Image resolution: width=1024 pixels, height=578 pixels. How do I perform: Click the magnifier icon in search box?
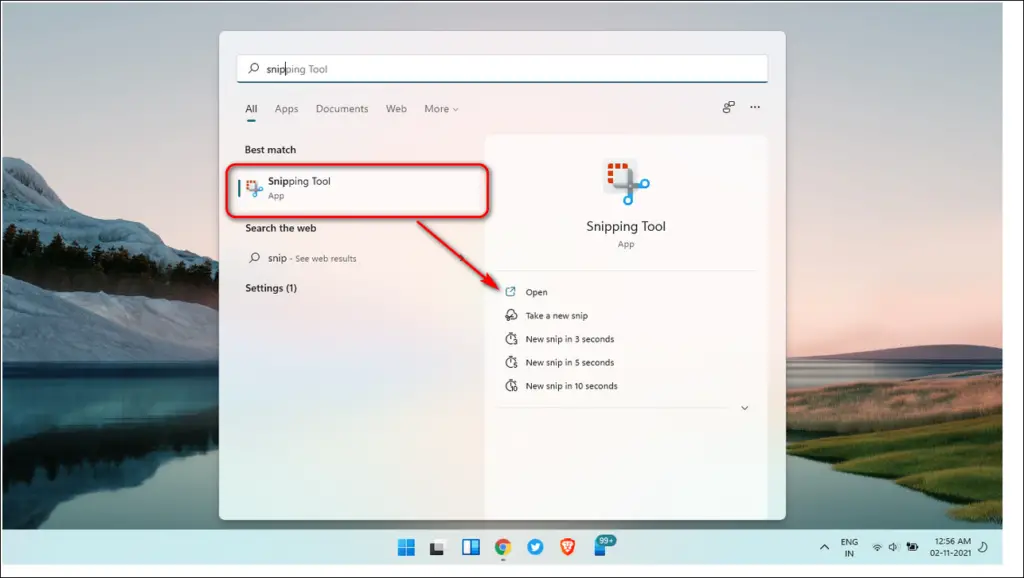coord(253,68)
